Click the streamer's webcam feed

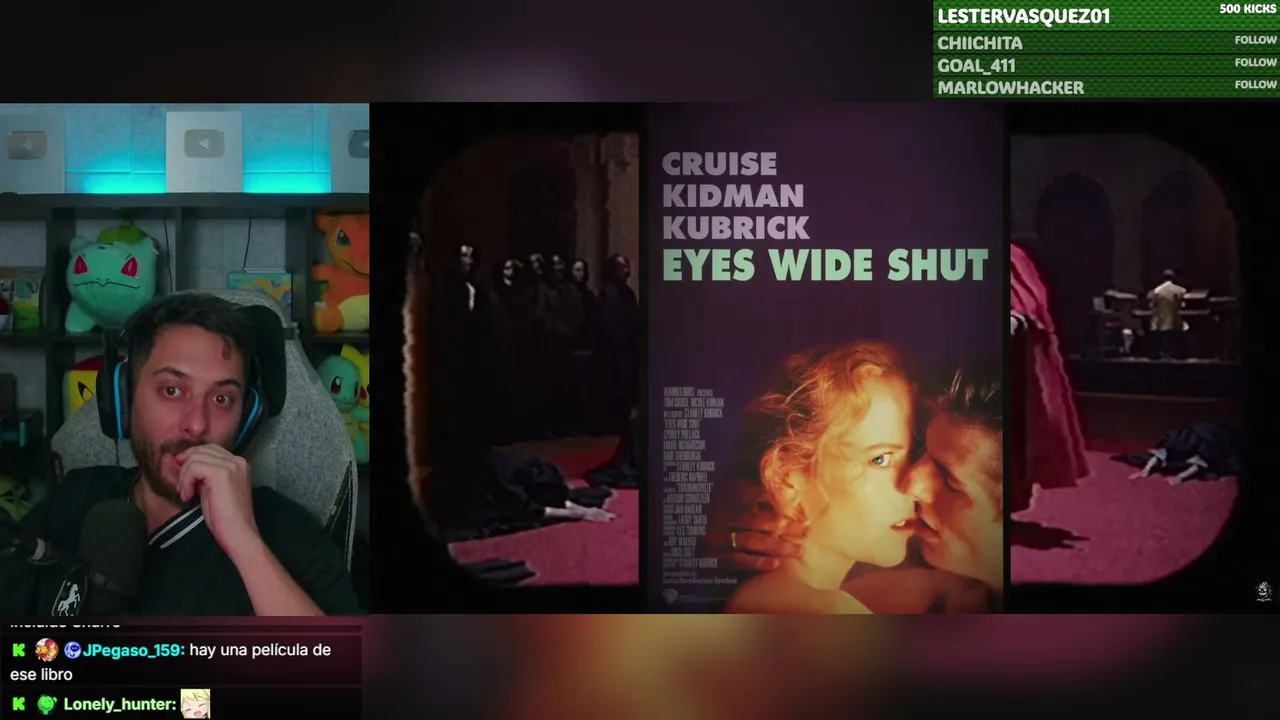[x=185, y=358]
